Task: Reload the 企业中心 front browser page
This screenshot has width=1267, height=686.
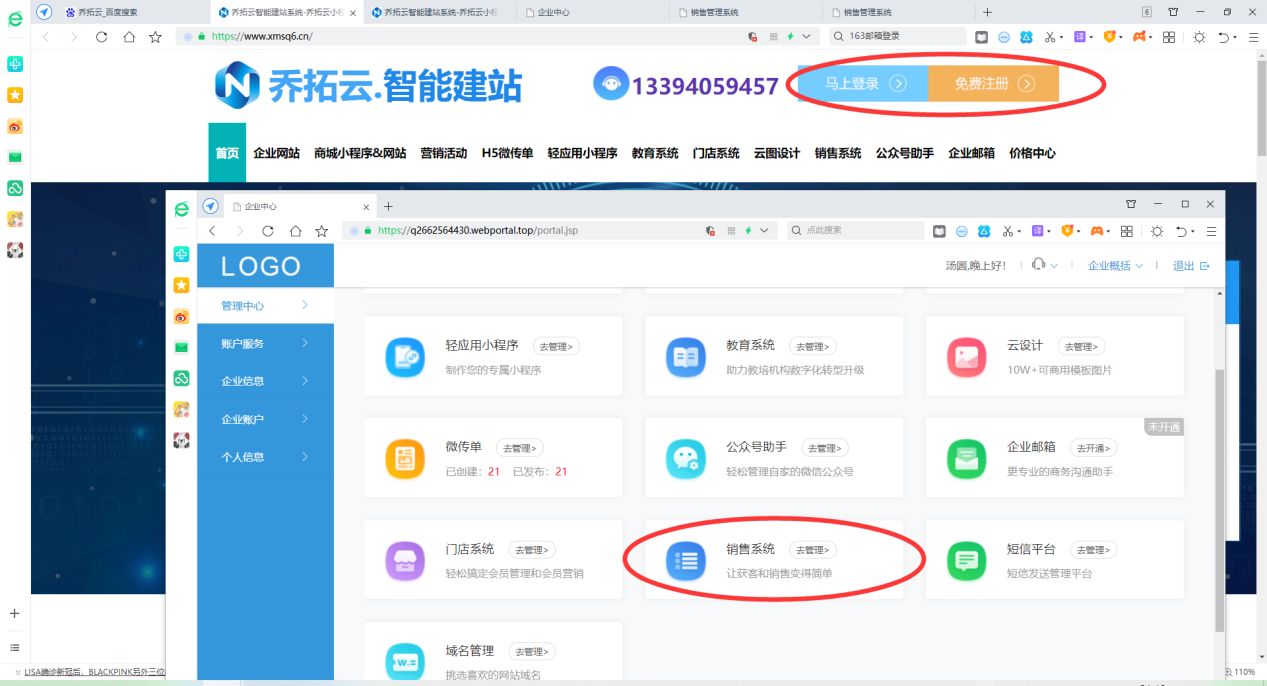Action: (x=268, y=231)
